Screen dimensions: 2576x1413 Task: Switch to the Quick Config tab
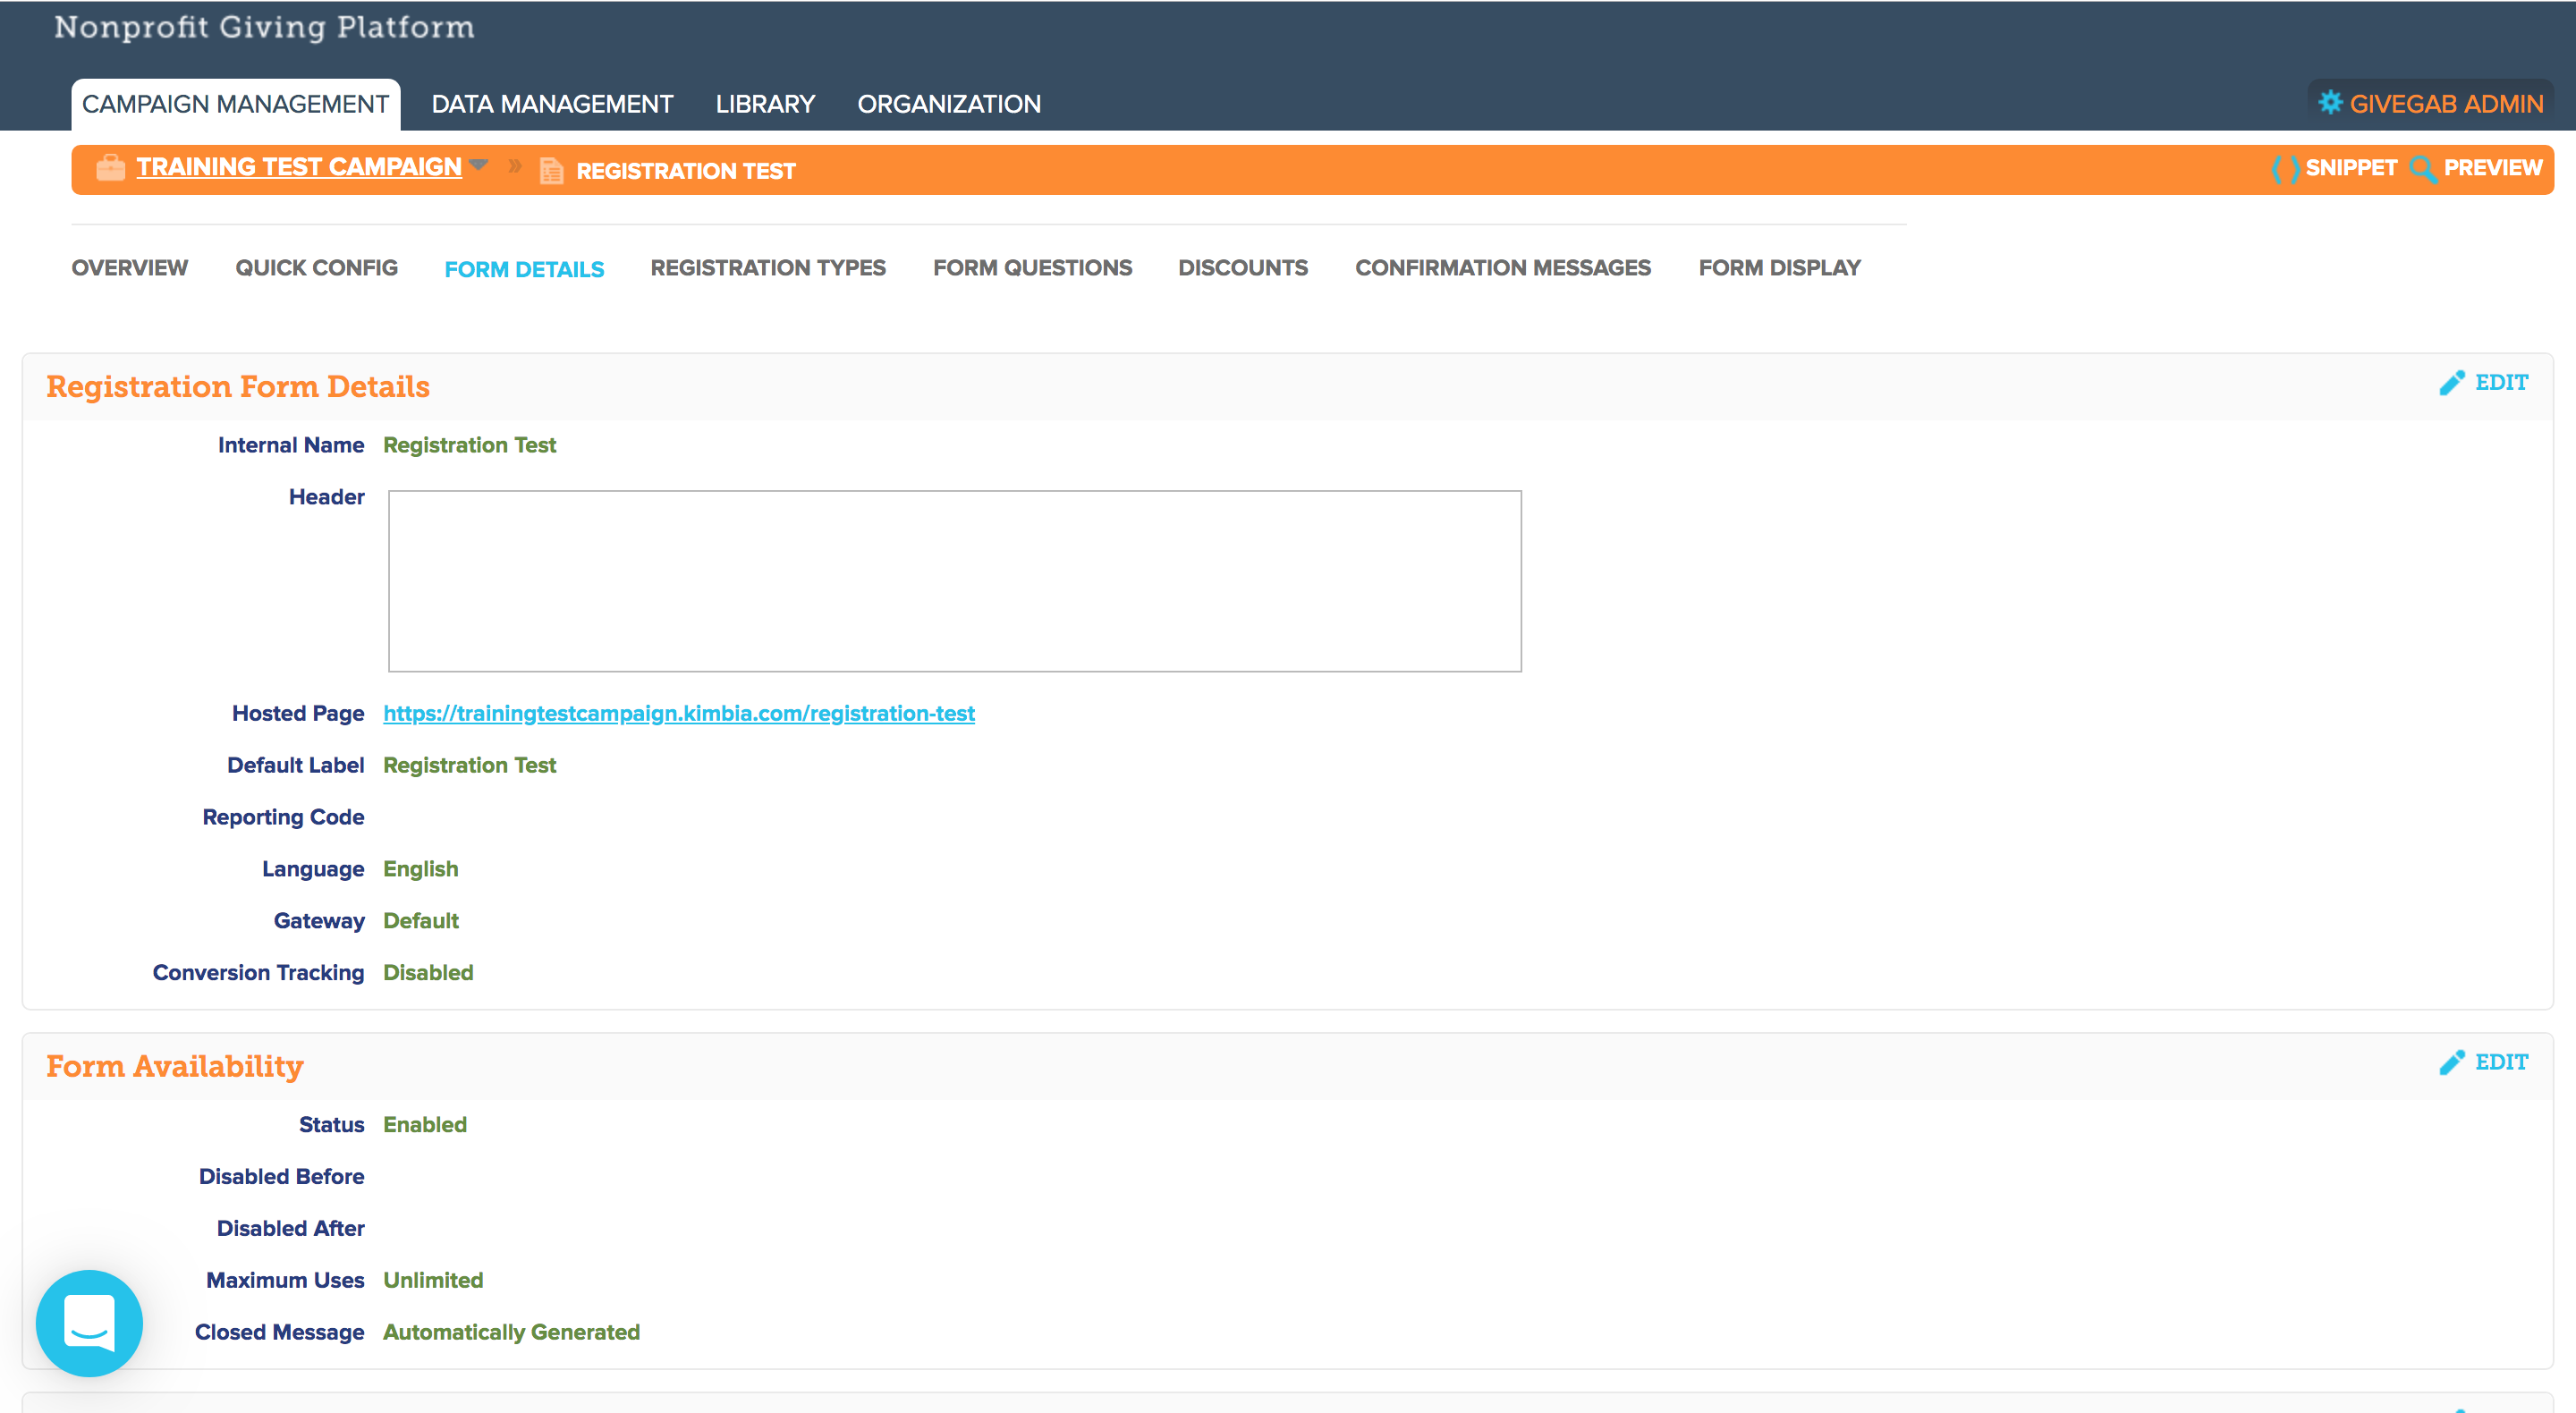[316, 268]
